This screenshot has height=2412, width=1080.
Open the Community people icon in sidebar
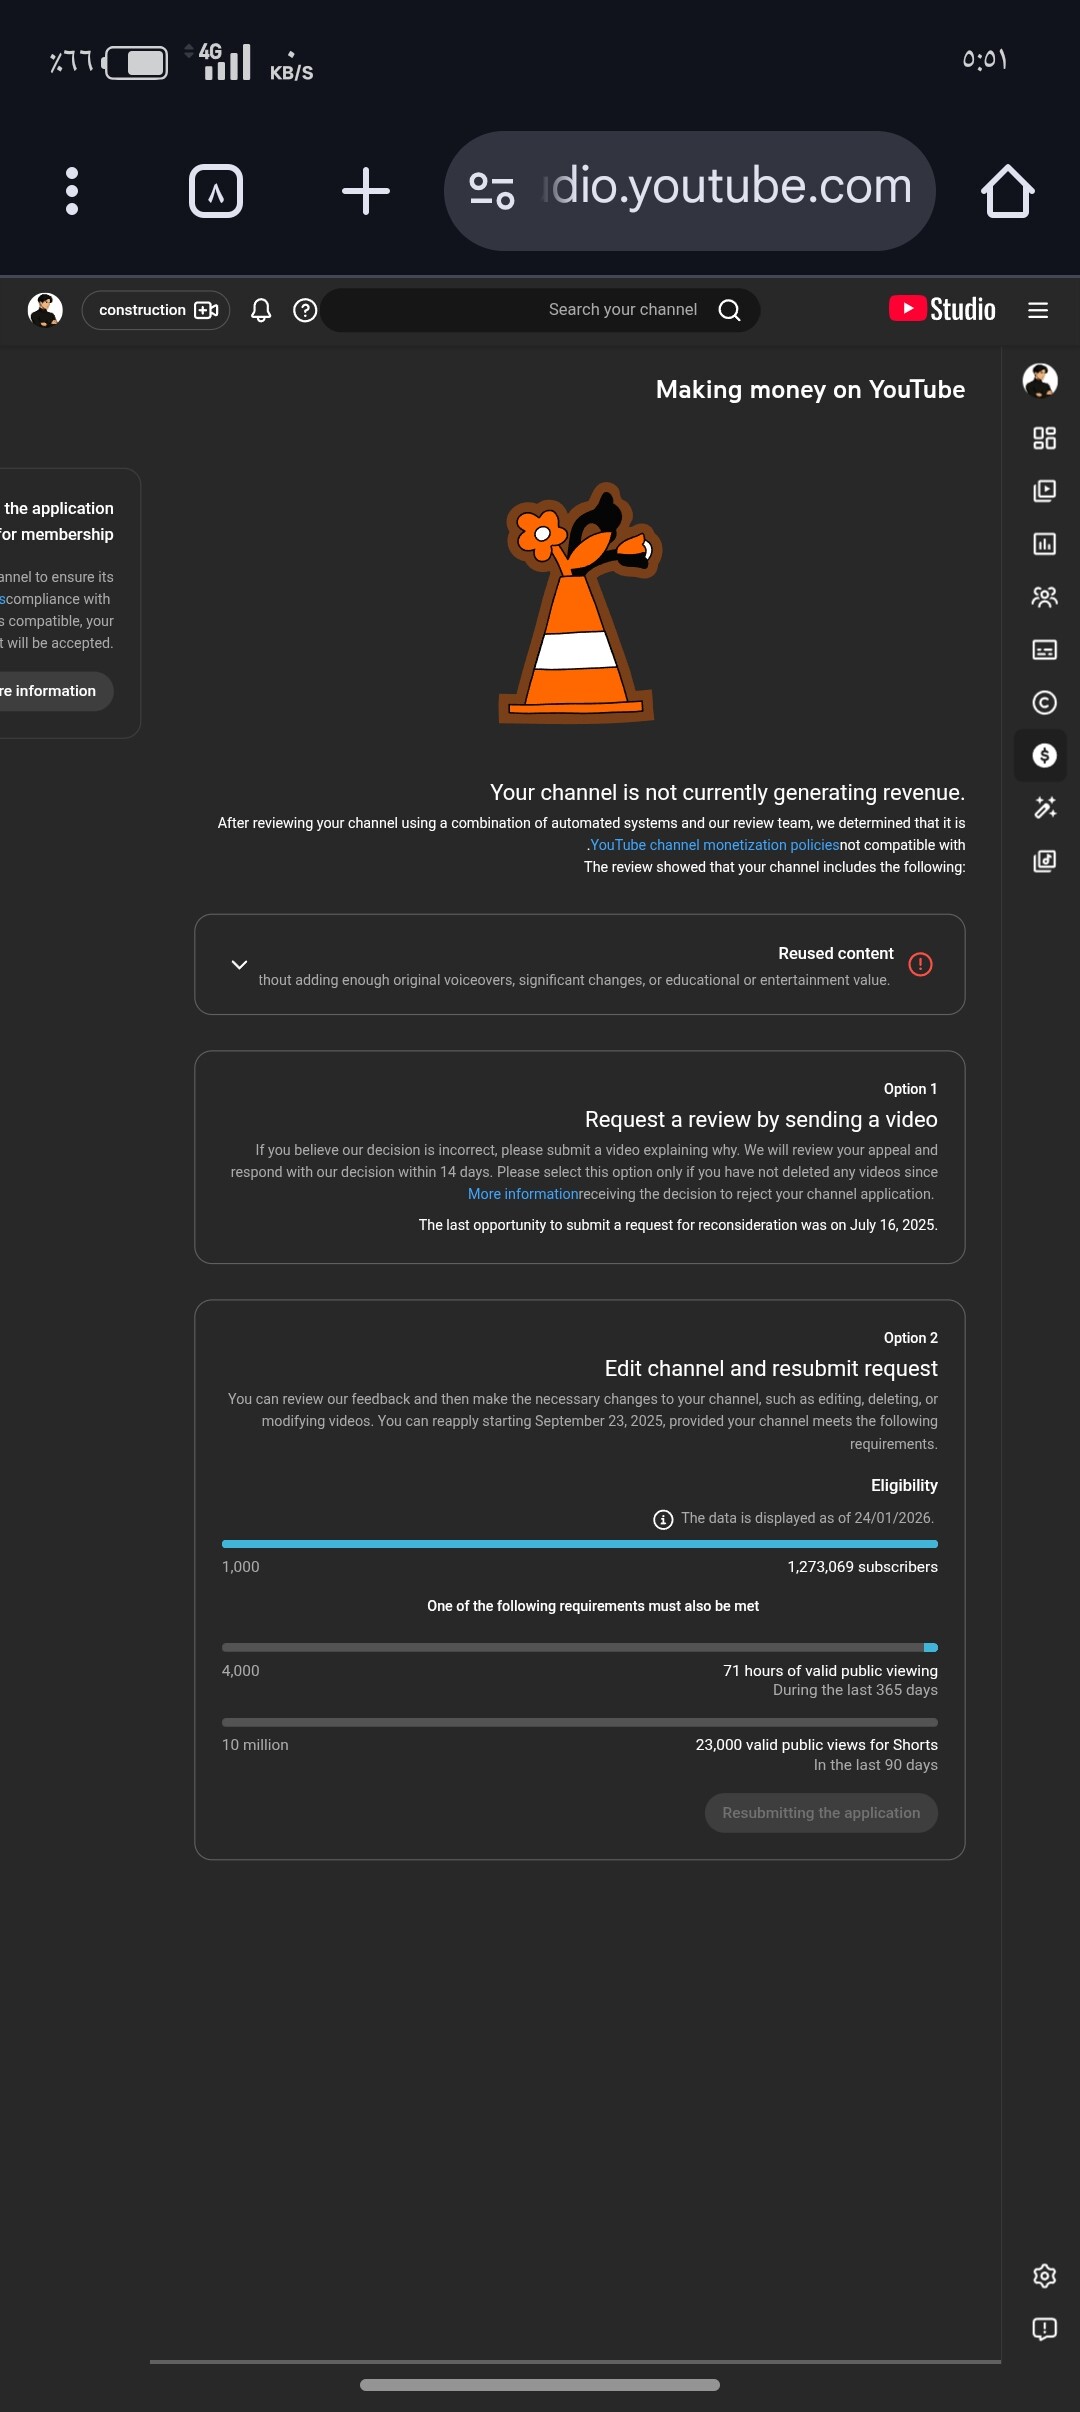tap(1044, 597)
